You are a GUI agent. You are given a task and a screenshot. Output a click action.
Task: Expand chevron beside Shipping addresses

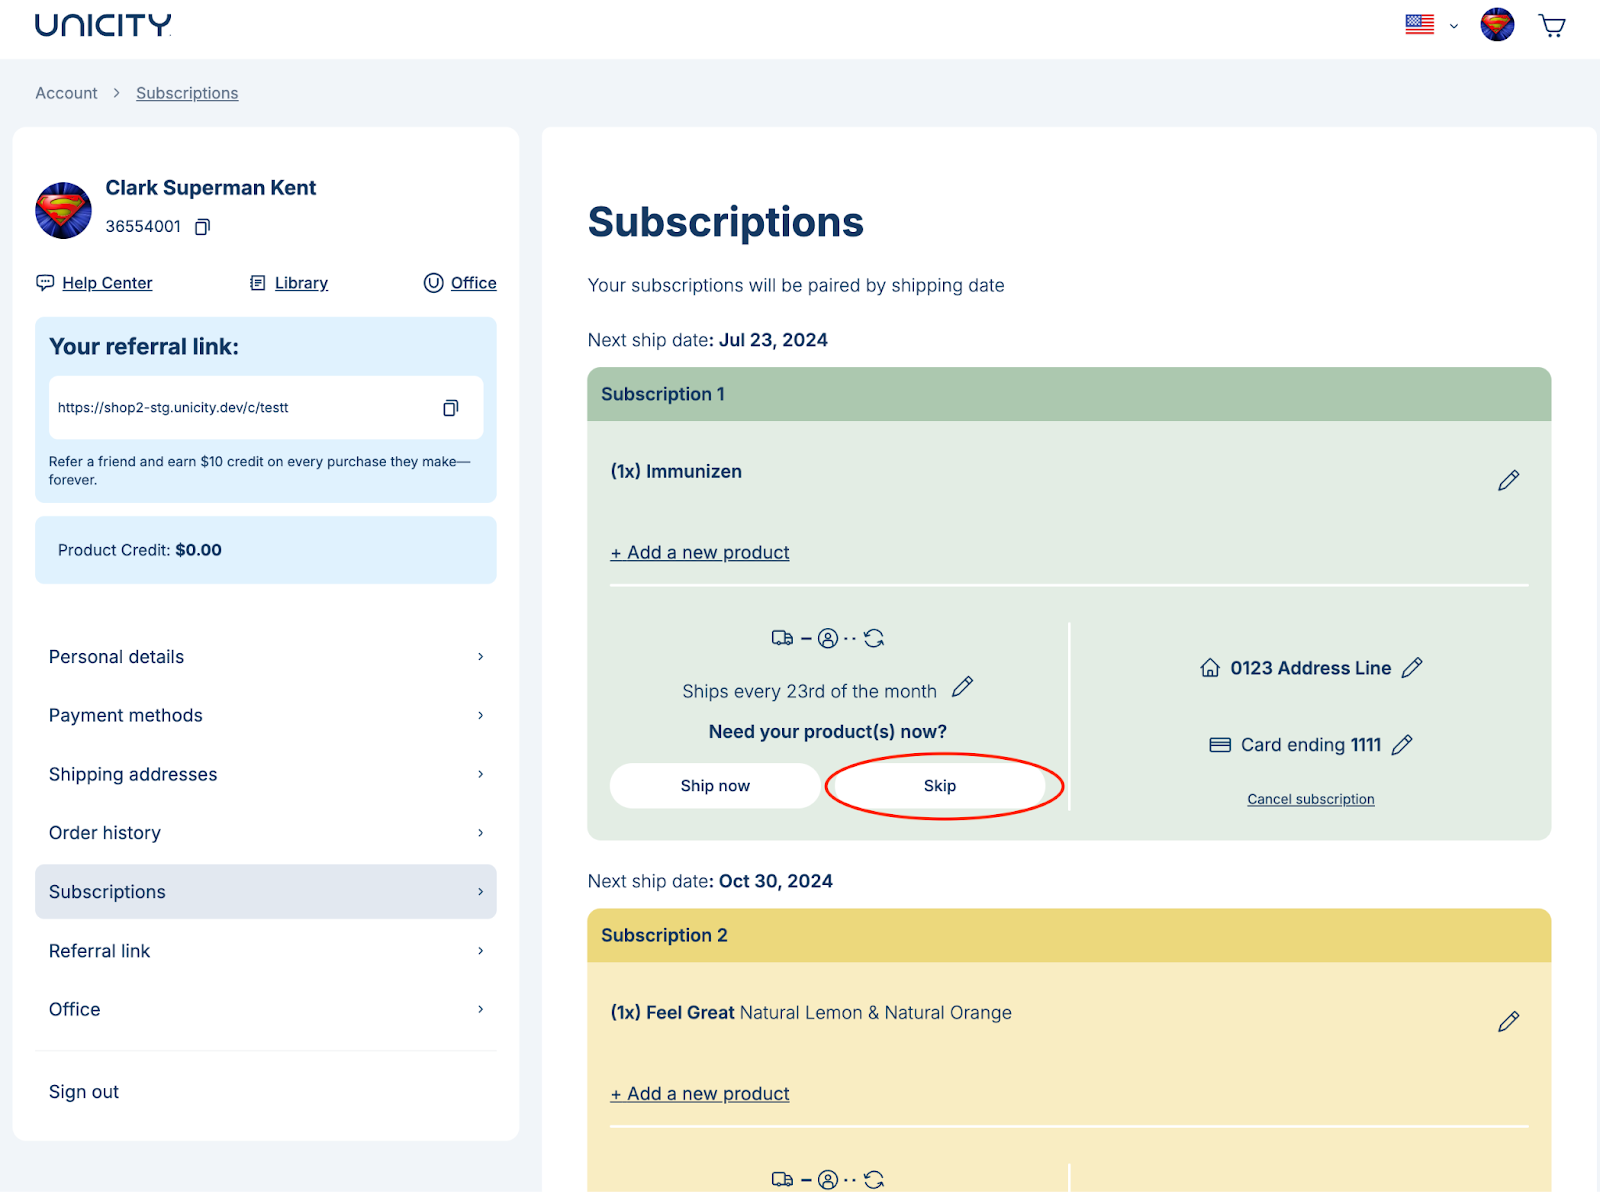tap(480, 775)
